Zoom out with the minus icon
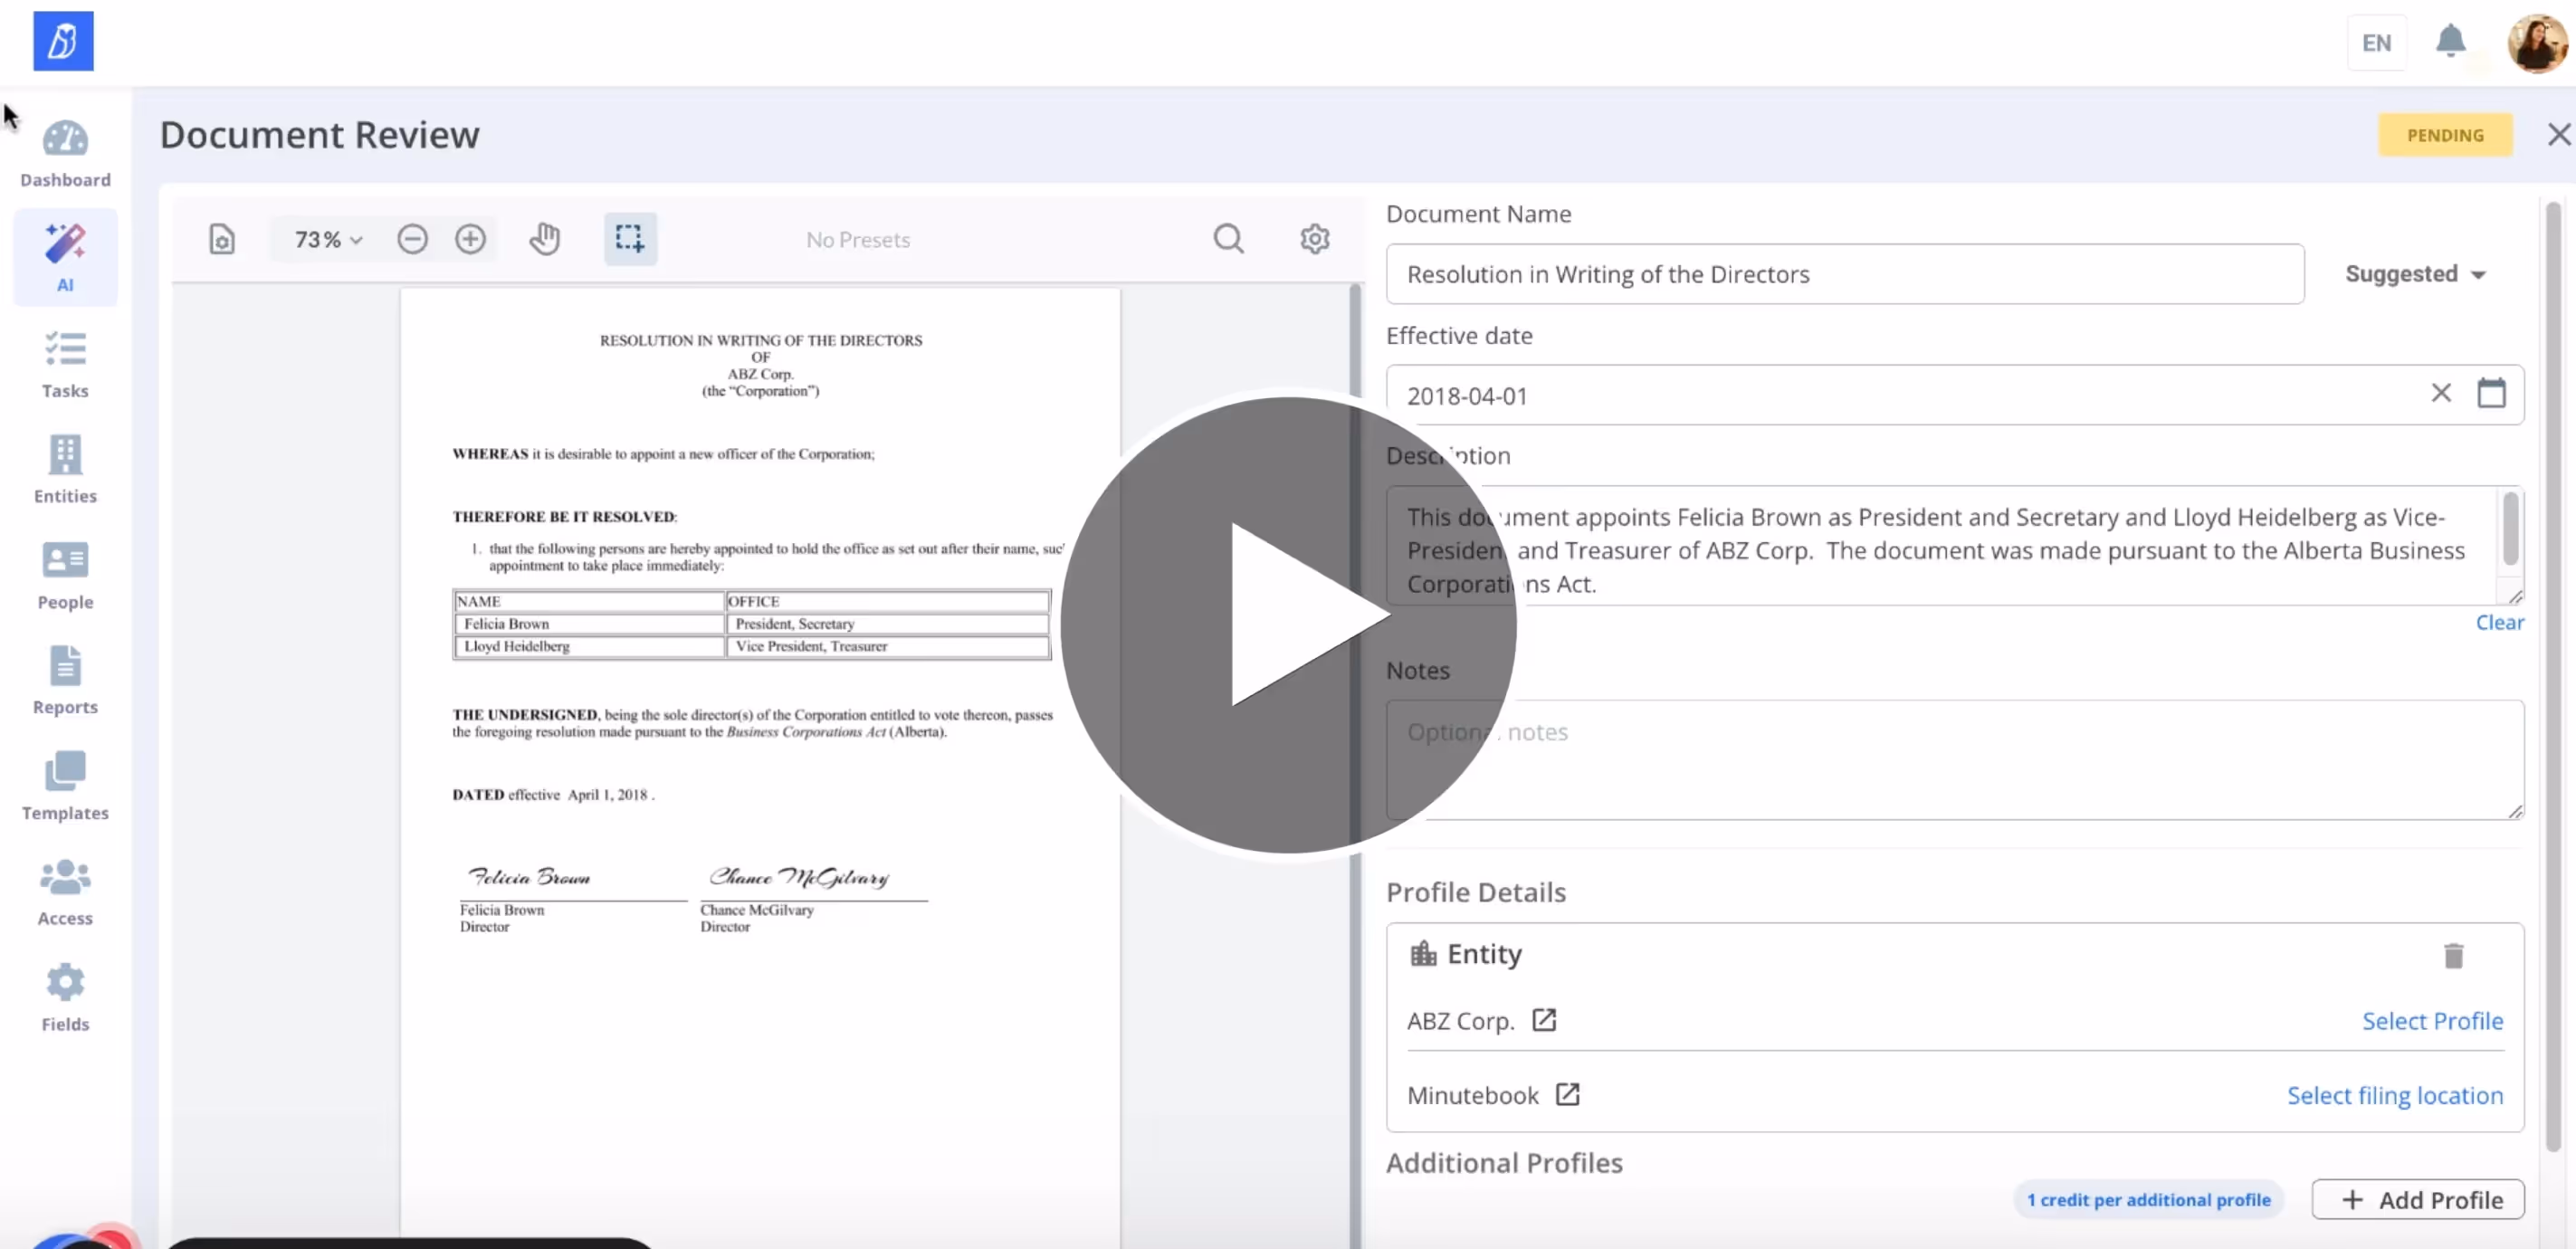 [412, 239]
